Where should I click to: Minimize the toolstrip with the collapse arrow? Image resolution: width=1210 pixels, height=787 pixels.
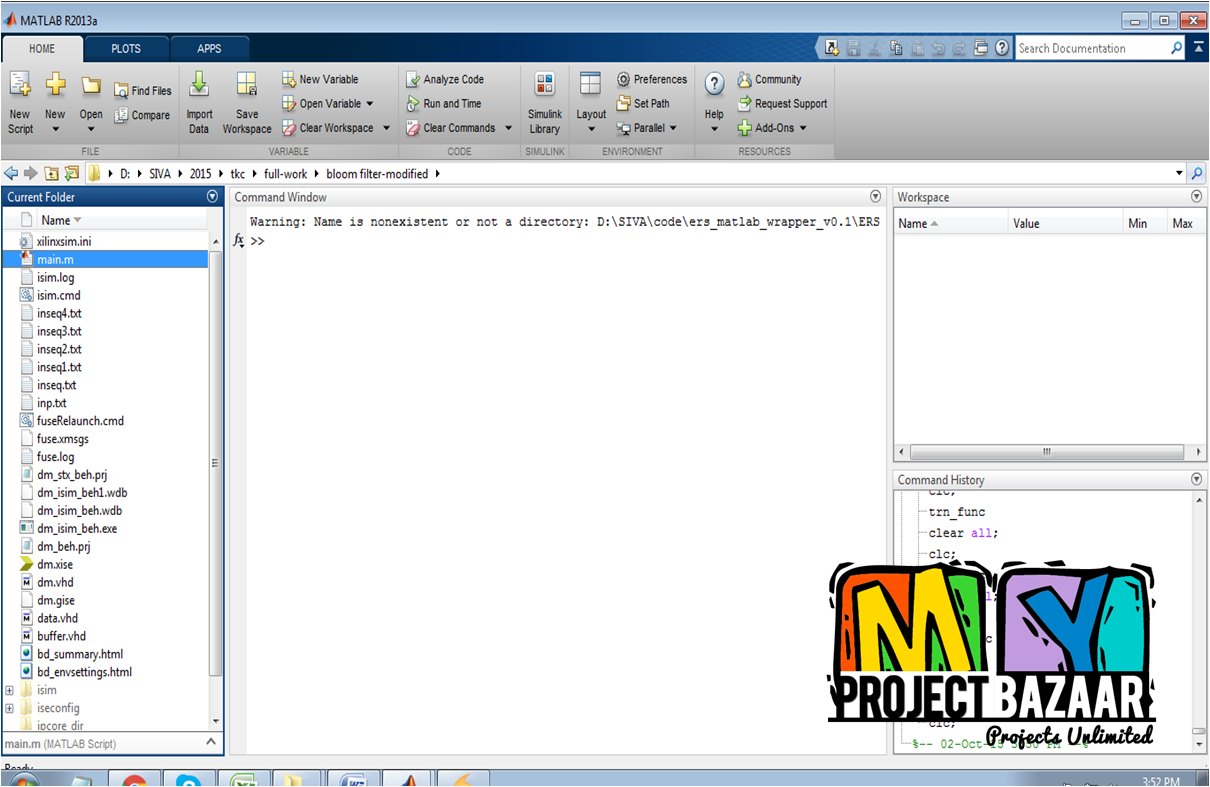tap(1199, 48)
